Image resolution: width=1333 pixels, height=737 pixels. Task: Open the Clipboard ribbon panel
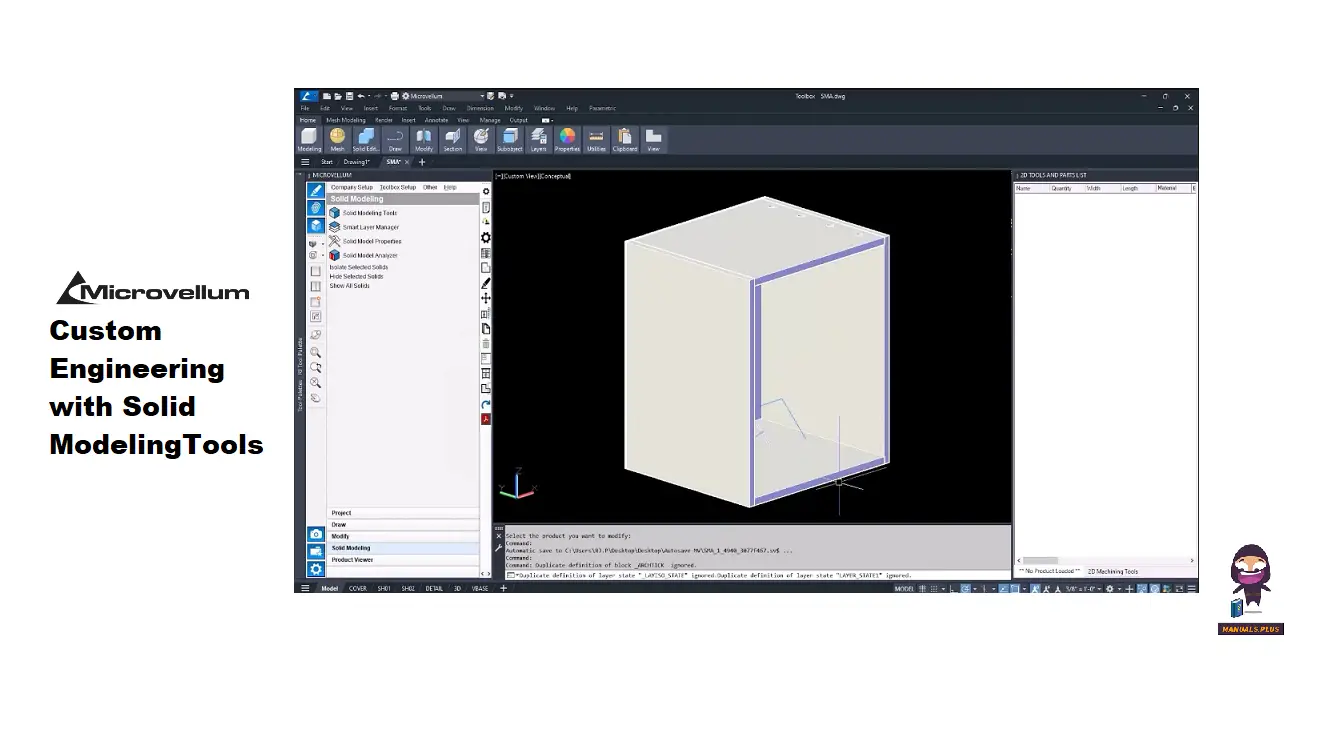[625, 140]
